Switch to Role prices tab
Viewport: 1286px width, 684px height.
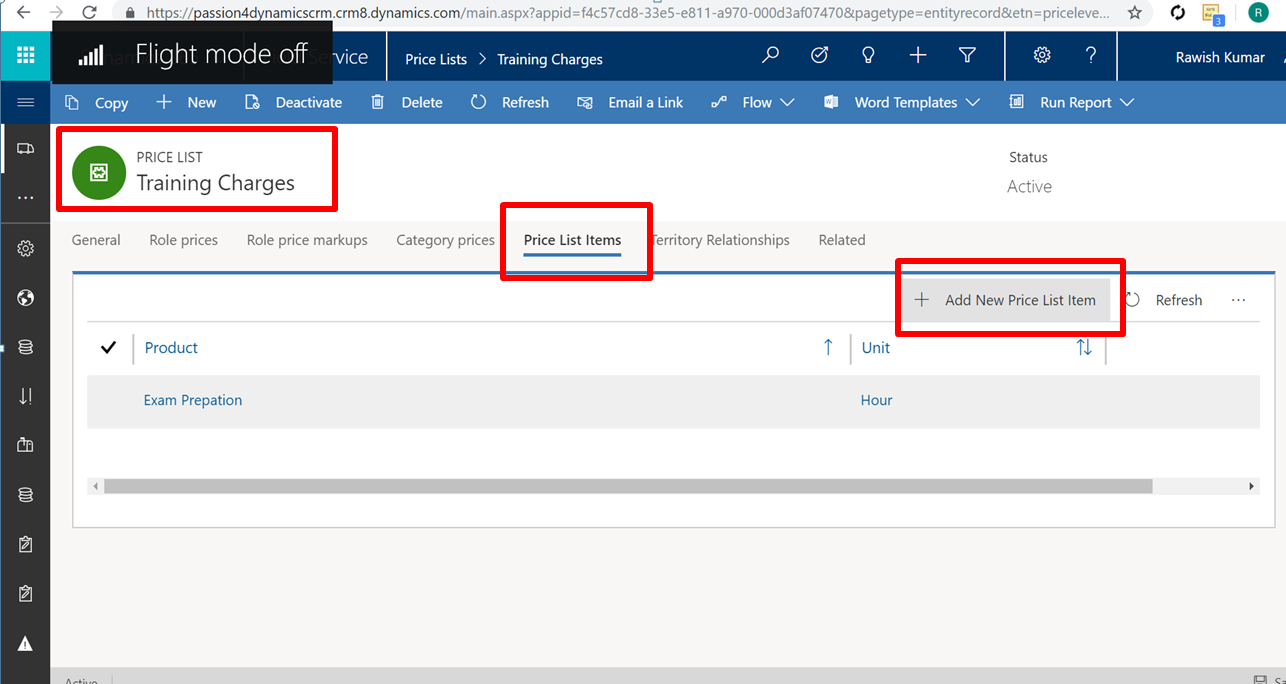pyautogui.click(x=184, y=240)
